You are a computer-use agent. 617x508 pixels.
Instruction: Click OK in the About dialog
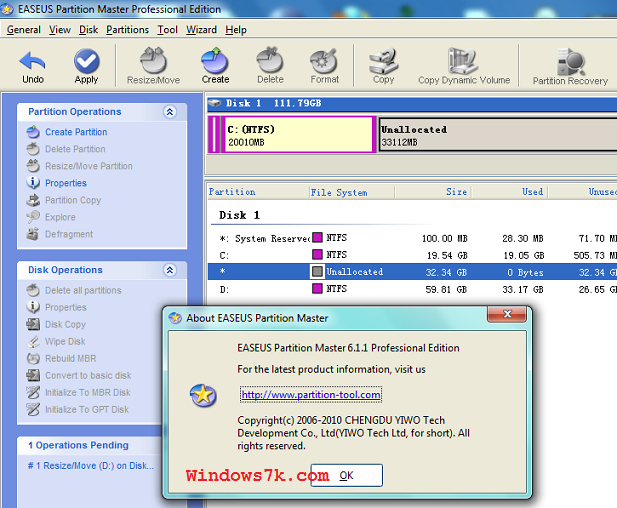(346, 475)
